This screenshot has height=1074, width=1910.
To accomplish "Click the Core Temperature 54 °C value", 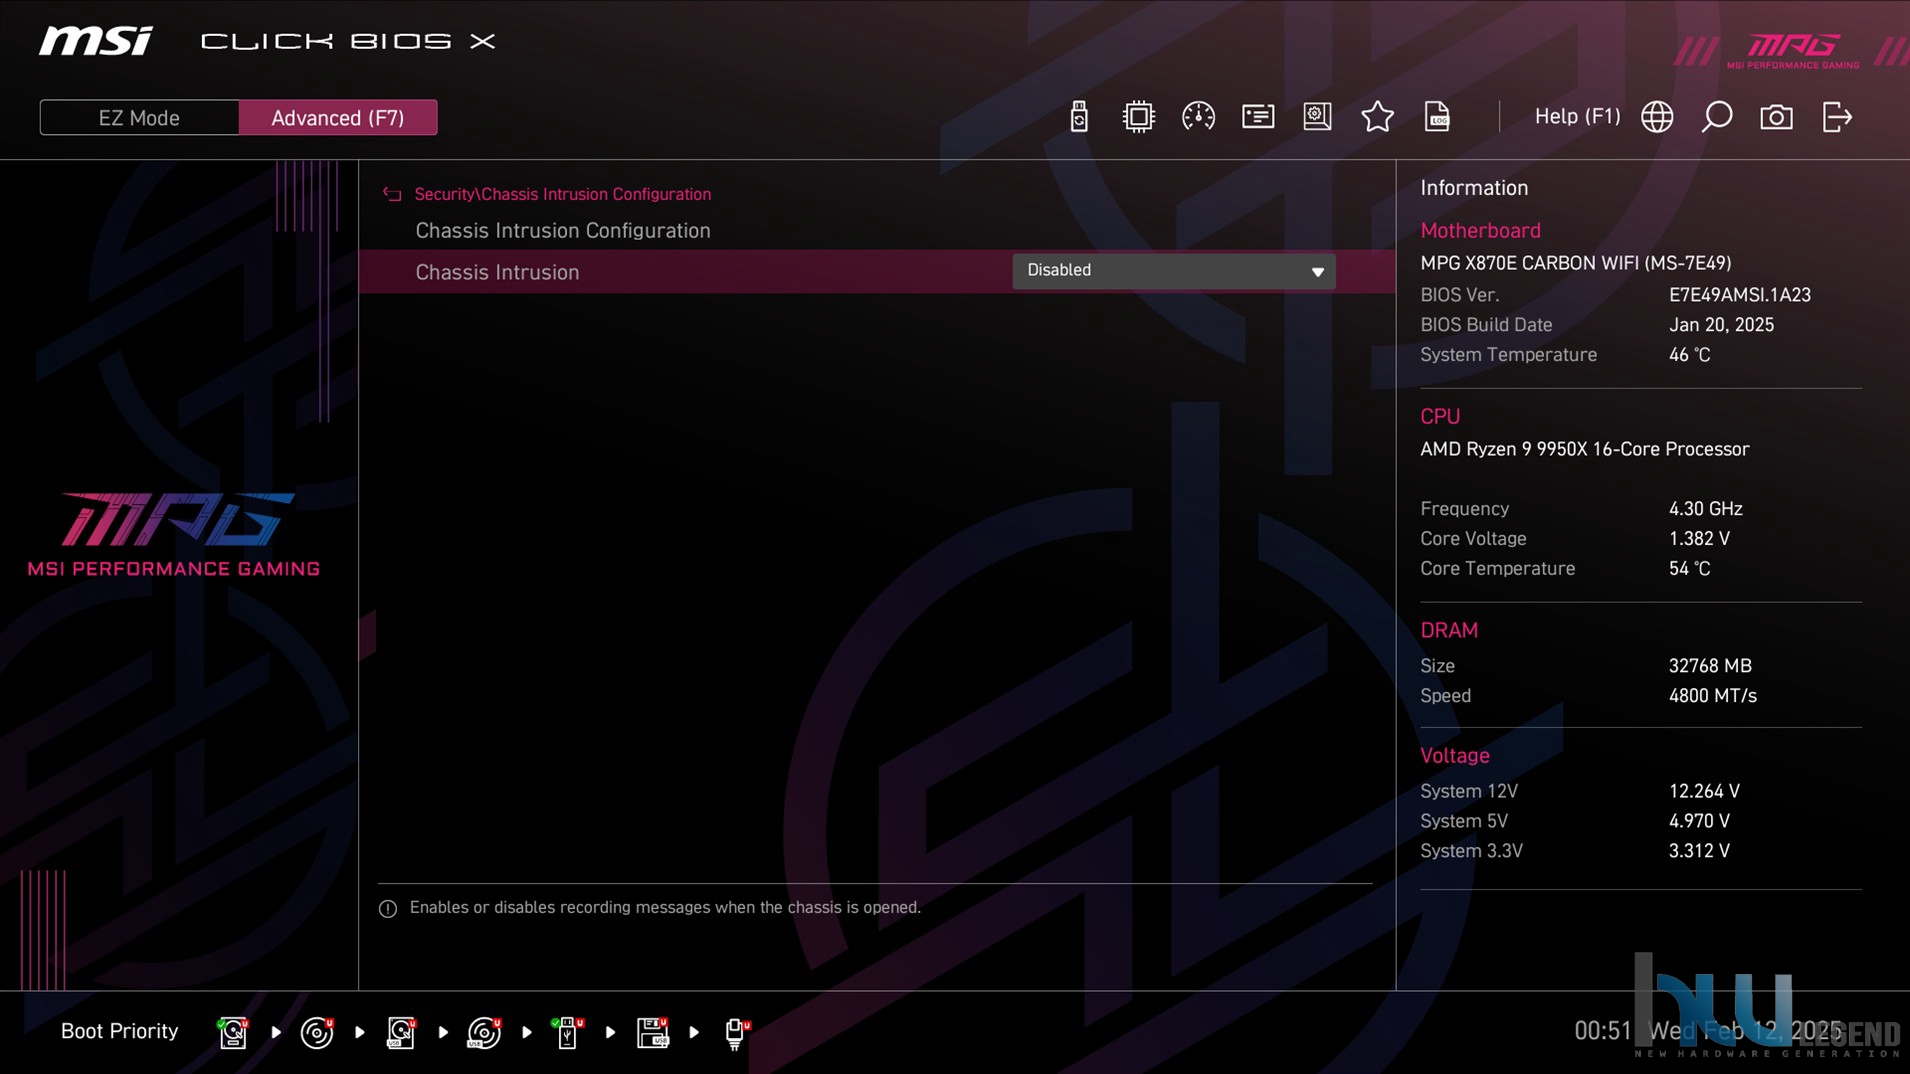I will coord(1689,569).
